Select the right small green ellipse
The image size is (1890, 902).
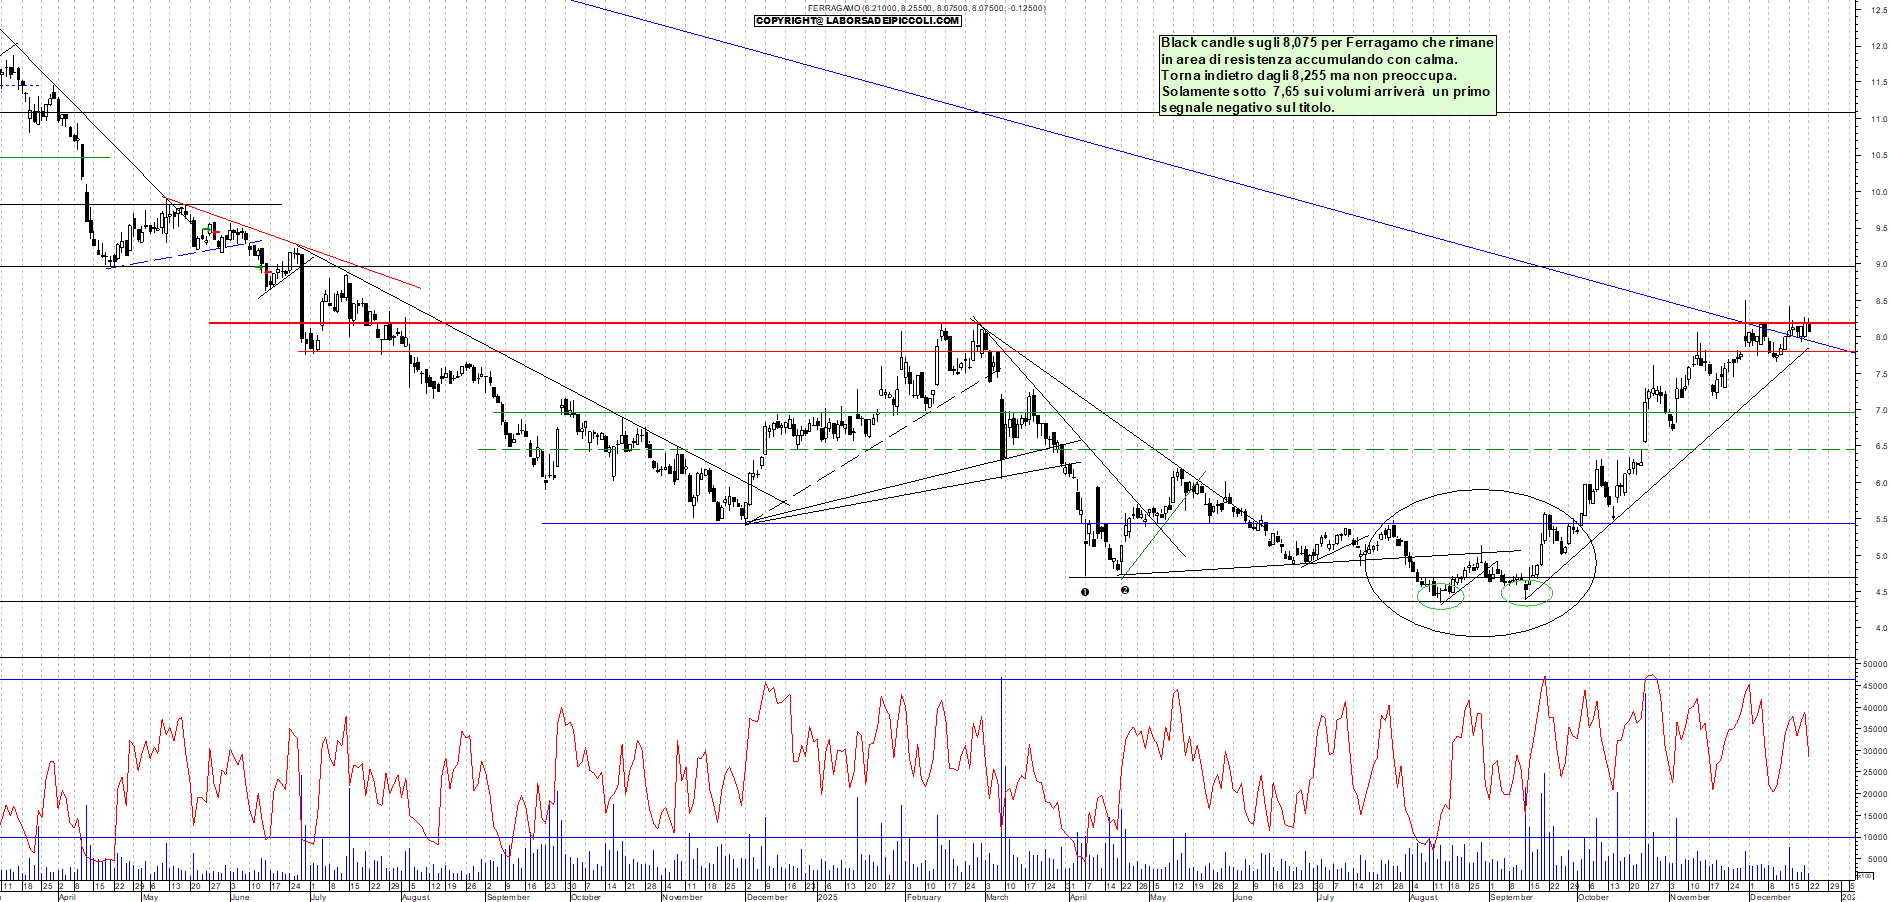1527,593
